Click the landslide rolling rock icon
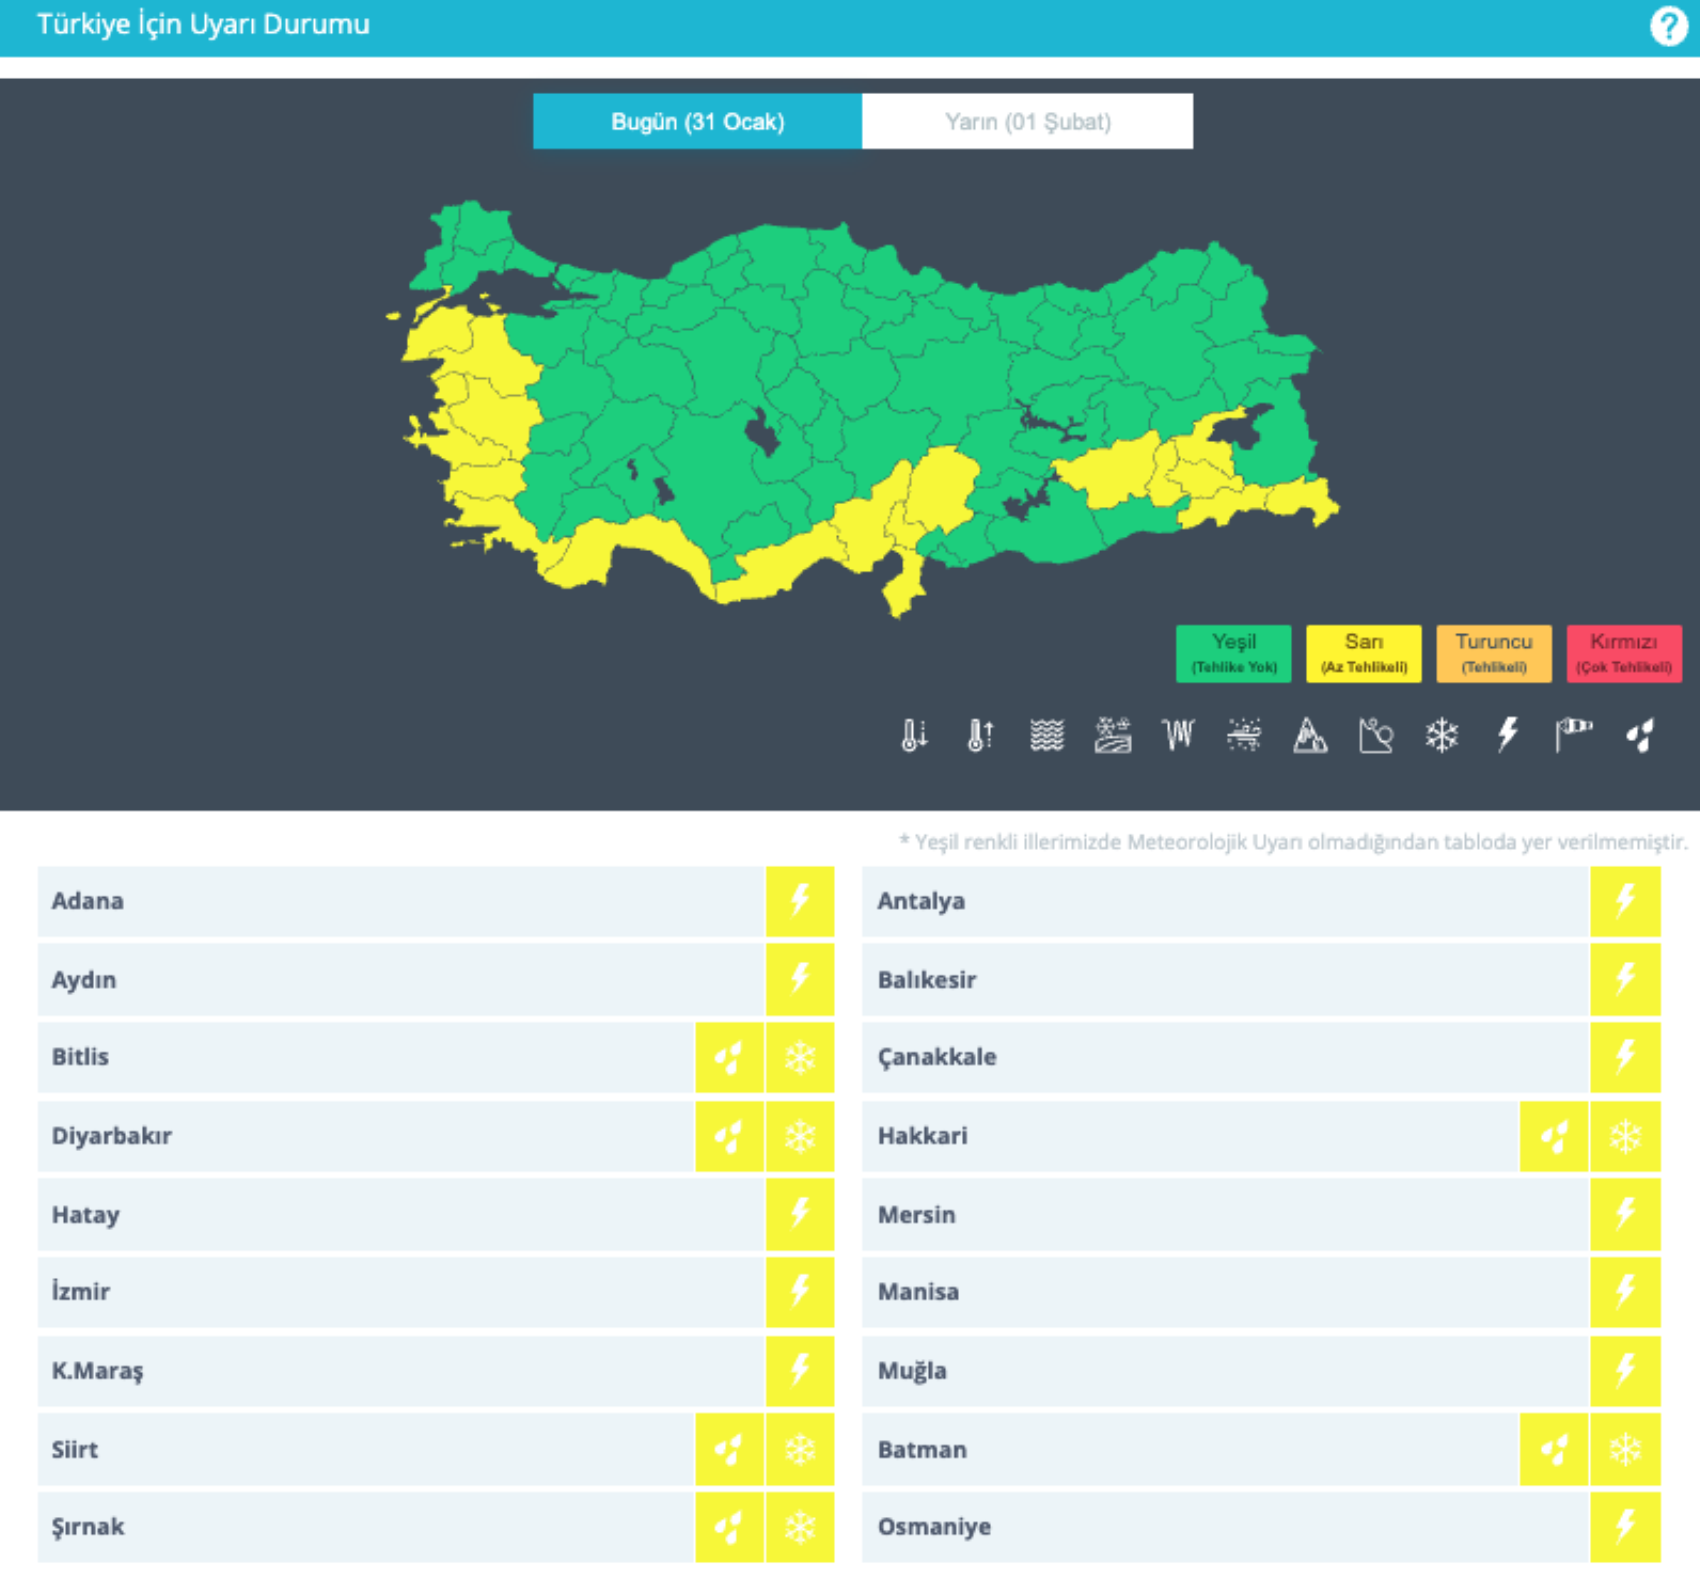Image resolution: width=1700 pixels, height=1578 pixels. click(x=1376, y=736)
